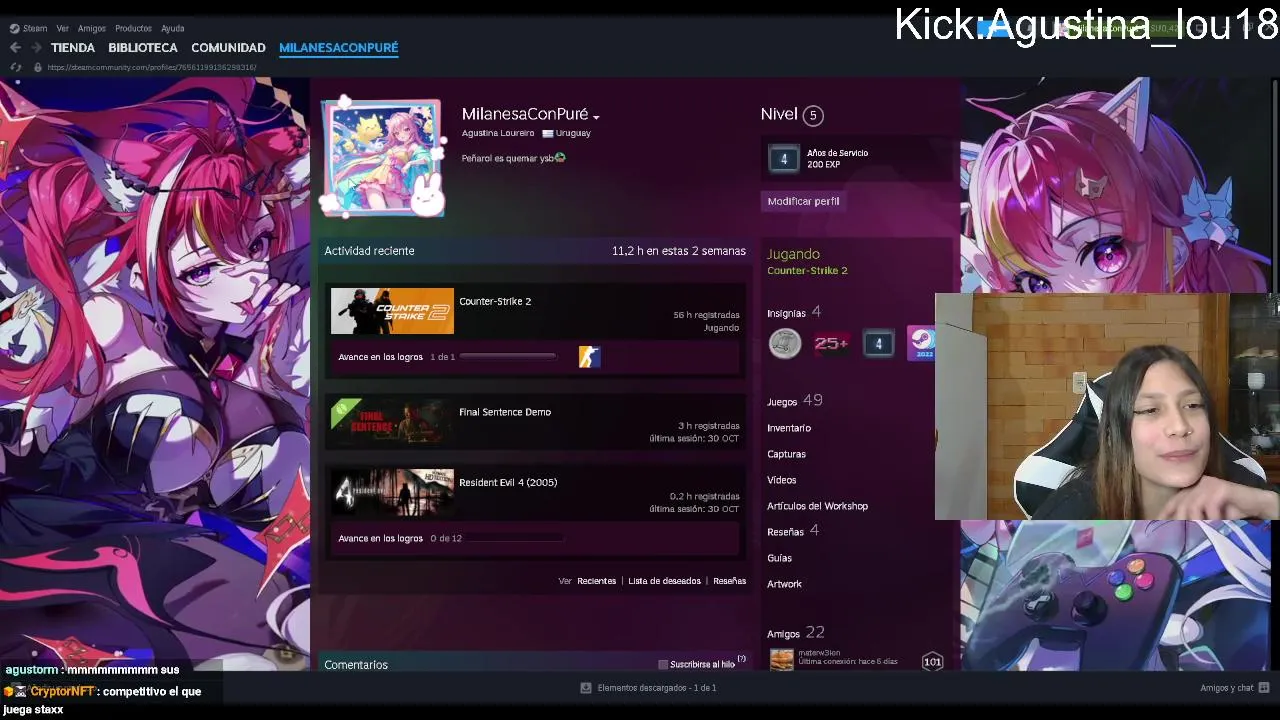Go back with the left arrow
The image size is (1280, 720).
[x=15, y=47]
